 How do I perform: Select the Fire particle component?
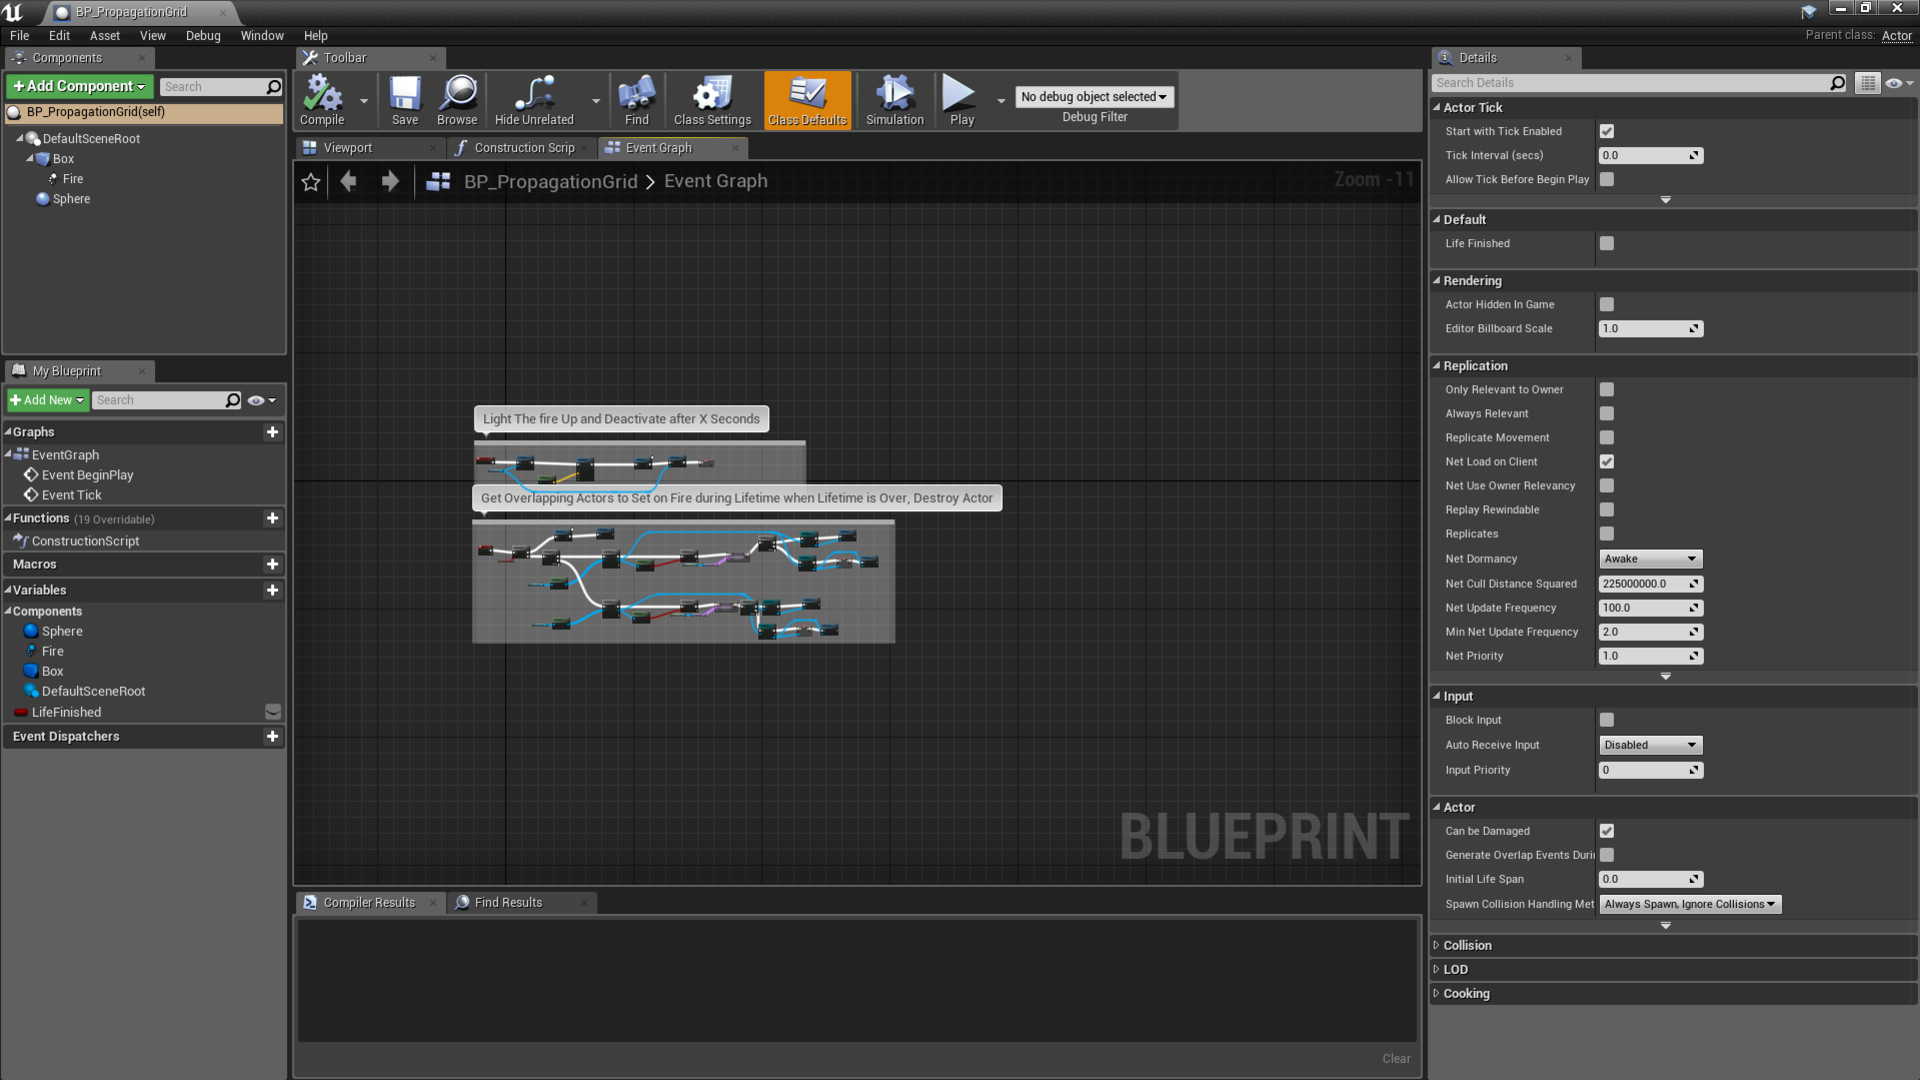click(x=72, y=179)
